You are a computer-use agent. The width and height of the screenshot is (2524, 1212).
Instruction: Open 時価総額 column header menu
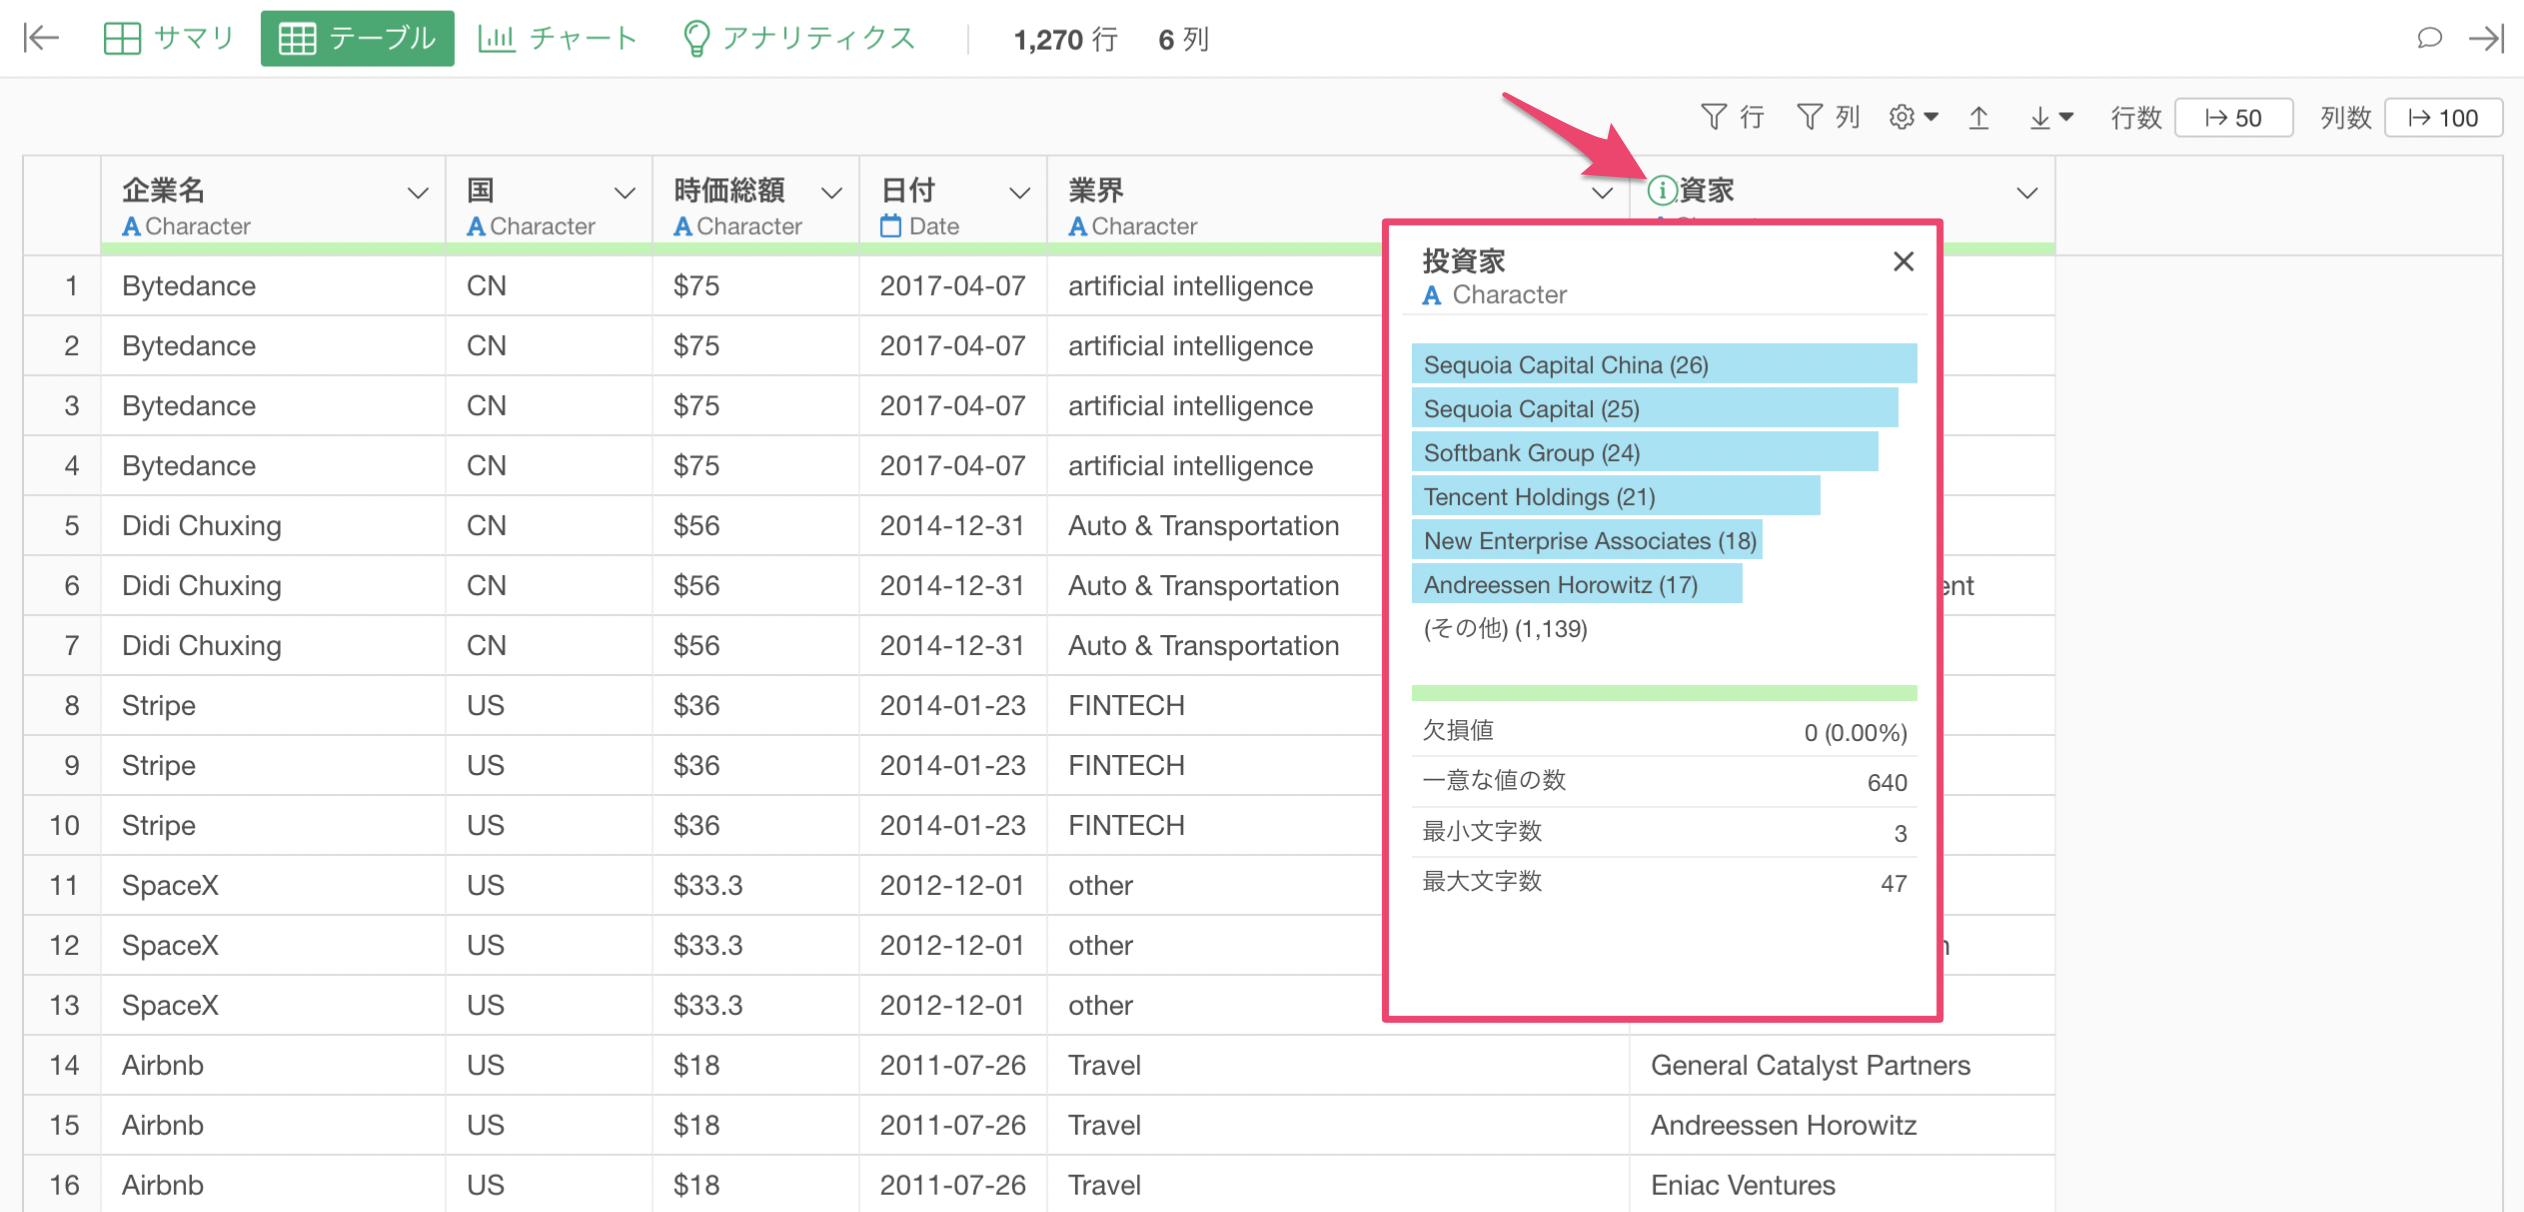[x=832, y=193]
